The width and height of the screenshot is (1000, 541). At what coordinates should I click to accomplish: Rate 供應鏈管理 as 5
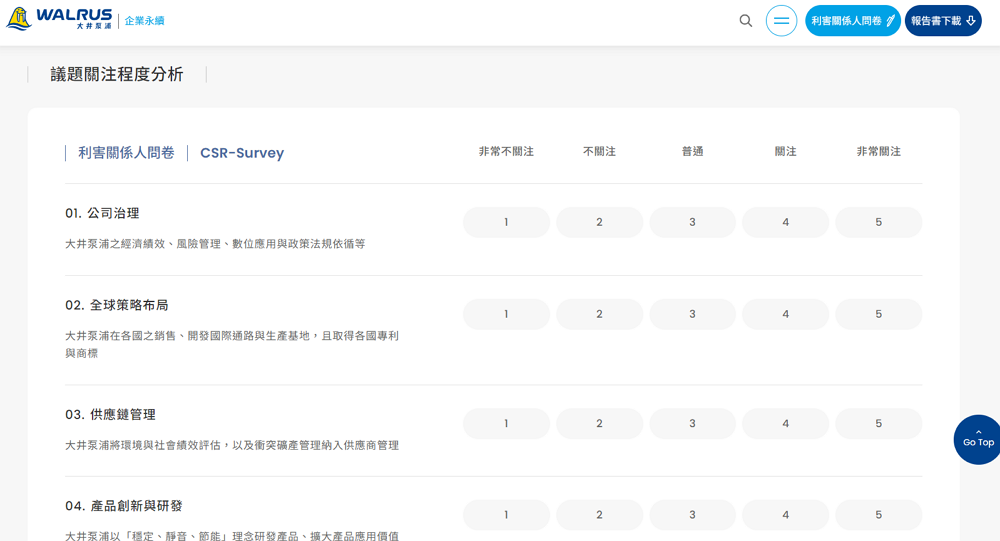pos(878,423)
